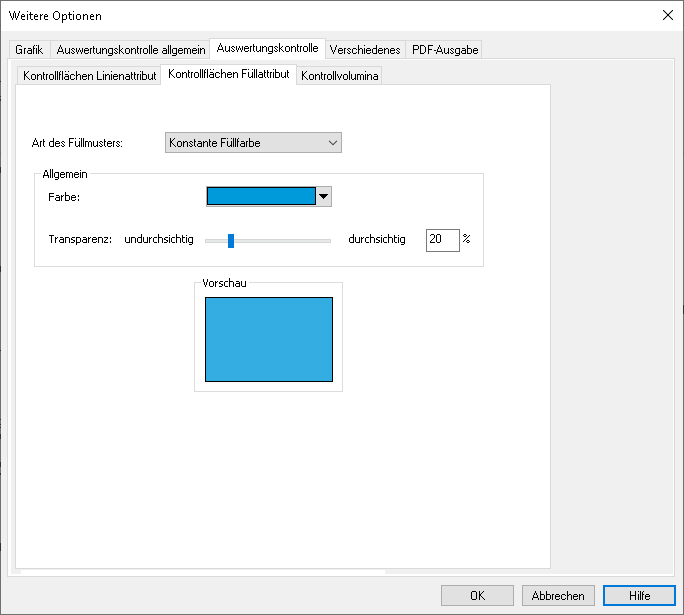Close the Weitere Optionen dialog
684x615 pixels.
667,15
